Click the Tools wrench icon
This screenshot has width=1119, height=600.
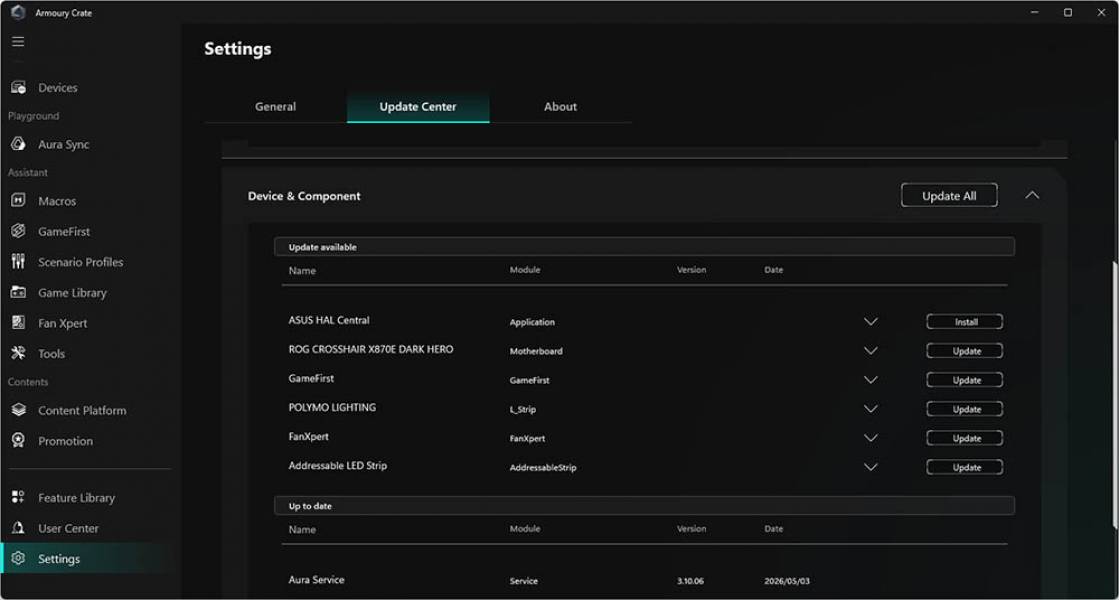pyautogui.click(x=19, y=353)
